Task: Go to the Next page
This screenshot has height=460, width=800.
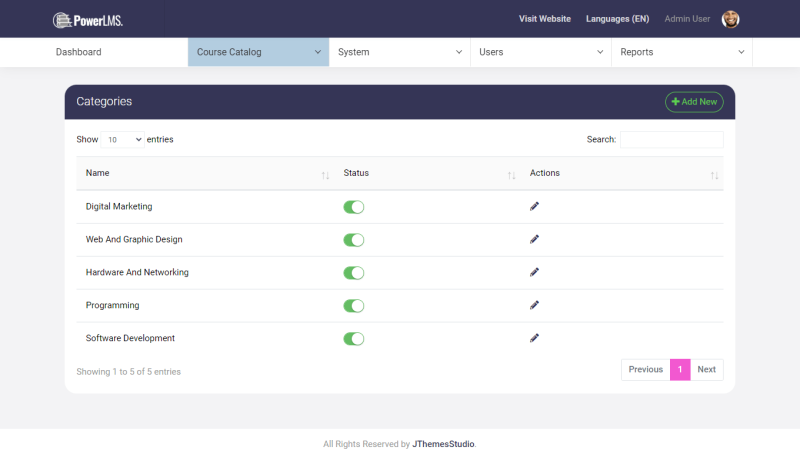Action: 707,370
